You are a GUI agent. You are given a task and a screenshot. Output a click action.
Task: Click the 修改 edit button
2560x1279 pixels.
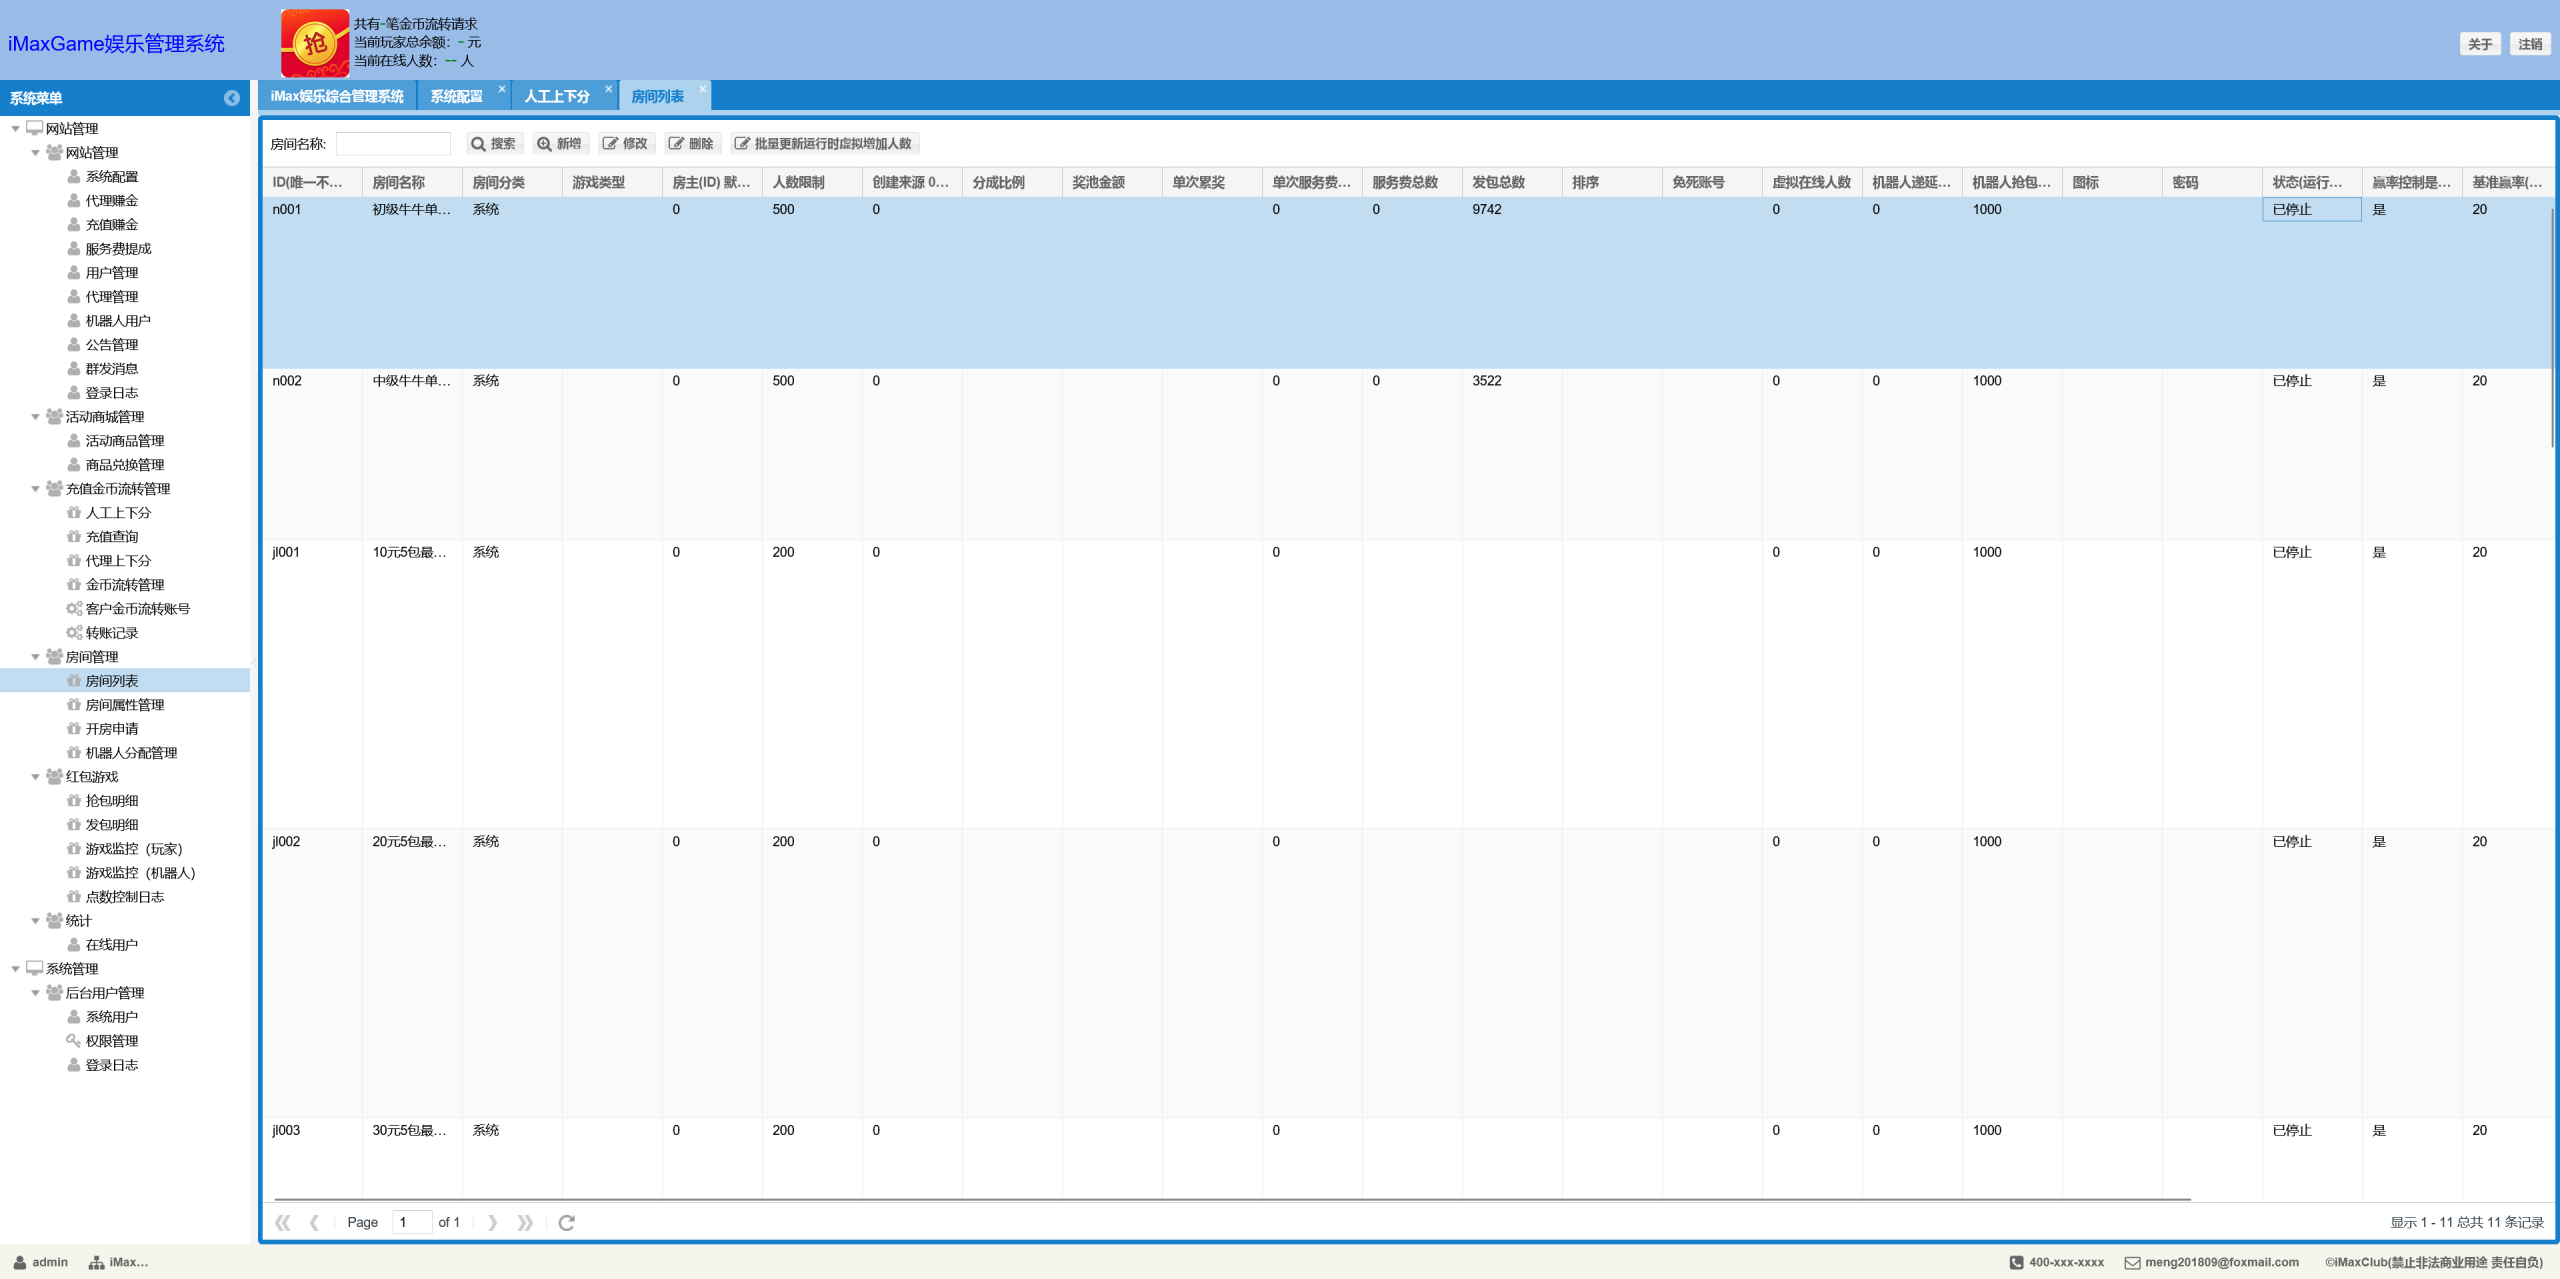(625, 144)
